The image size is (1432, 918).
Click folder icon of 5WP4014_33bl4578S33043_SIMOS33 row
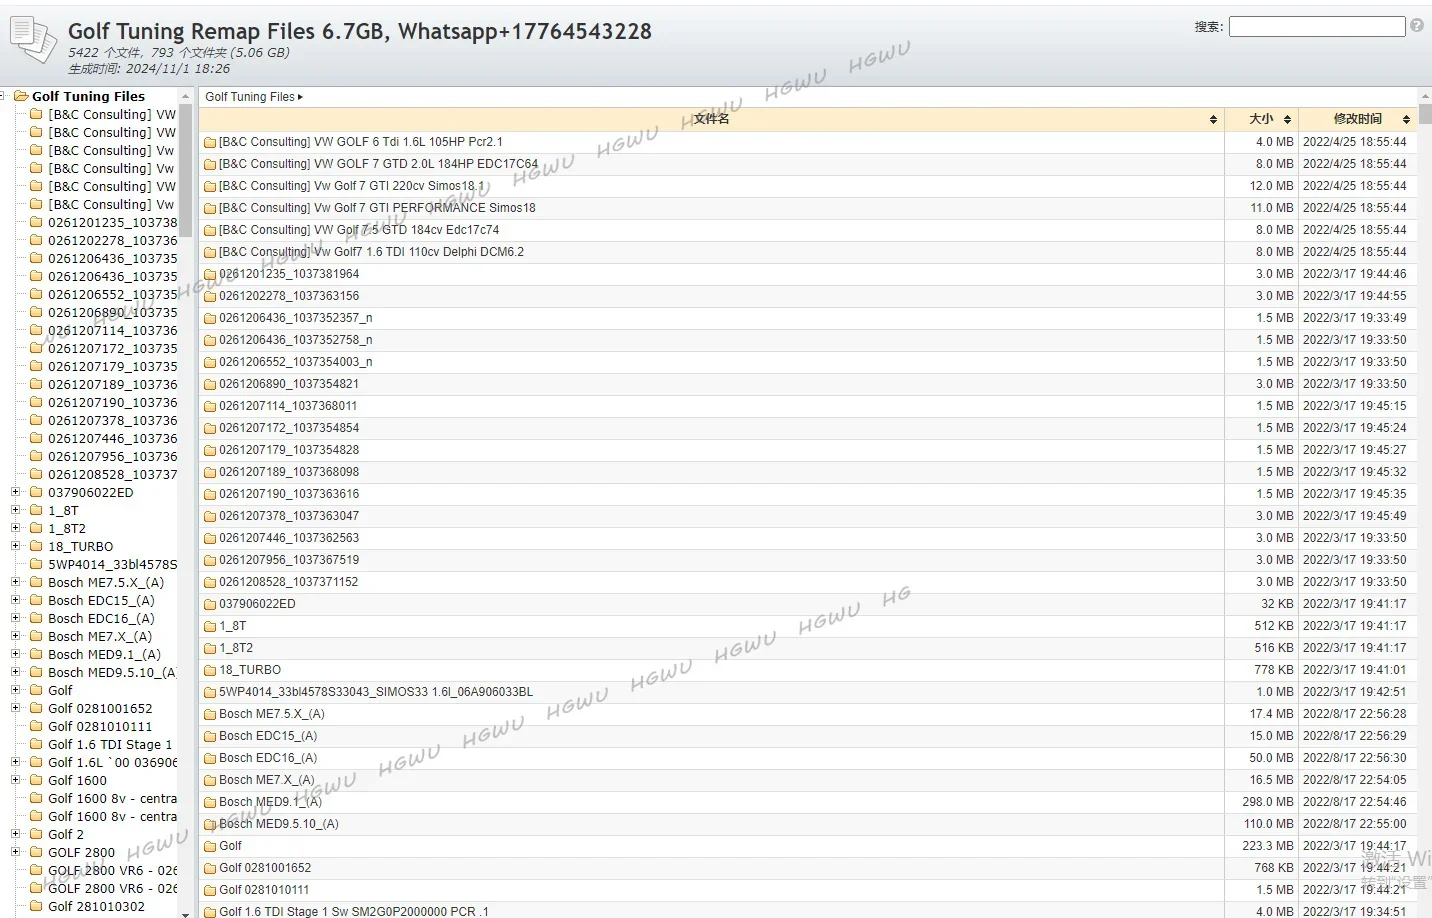tap(210, 692)
